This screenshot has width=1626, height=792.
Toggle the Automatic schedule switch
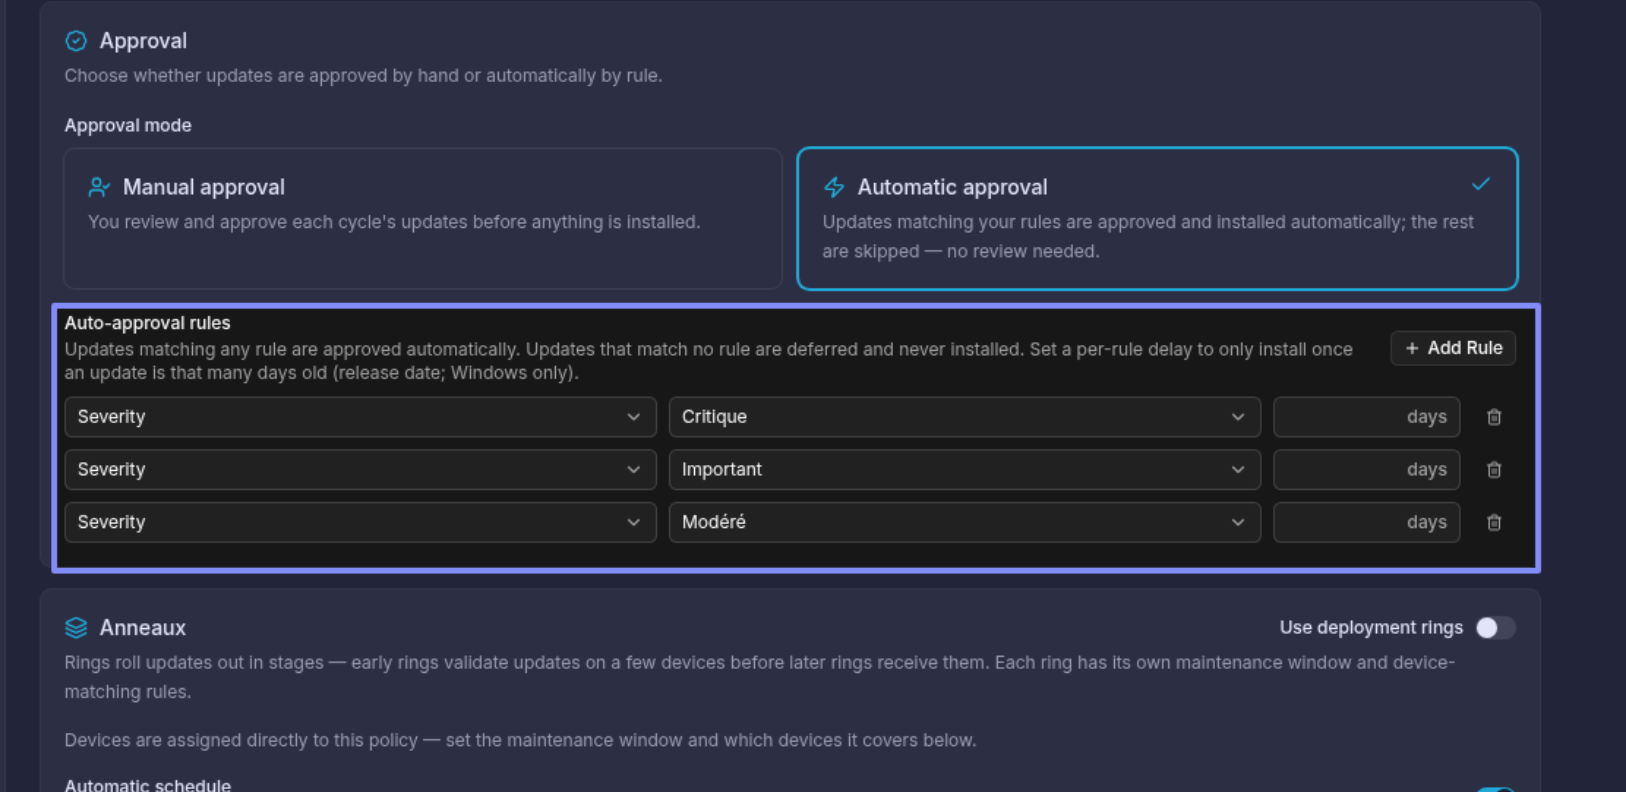click(x=1496, y=789)
